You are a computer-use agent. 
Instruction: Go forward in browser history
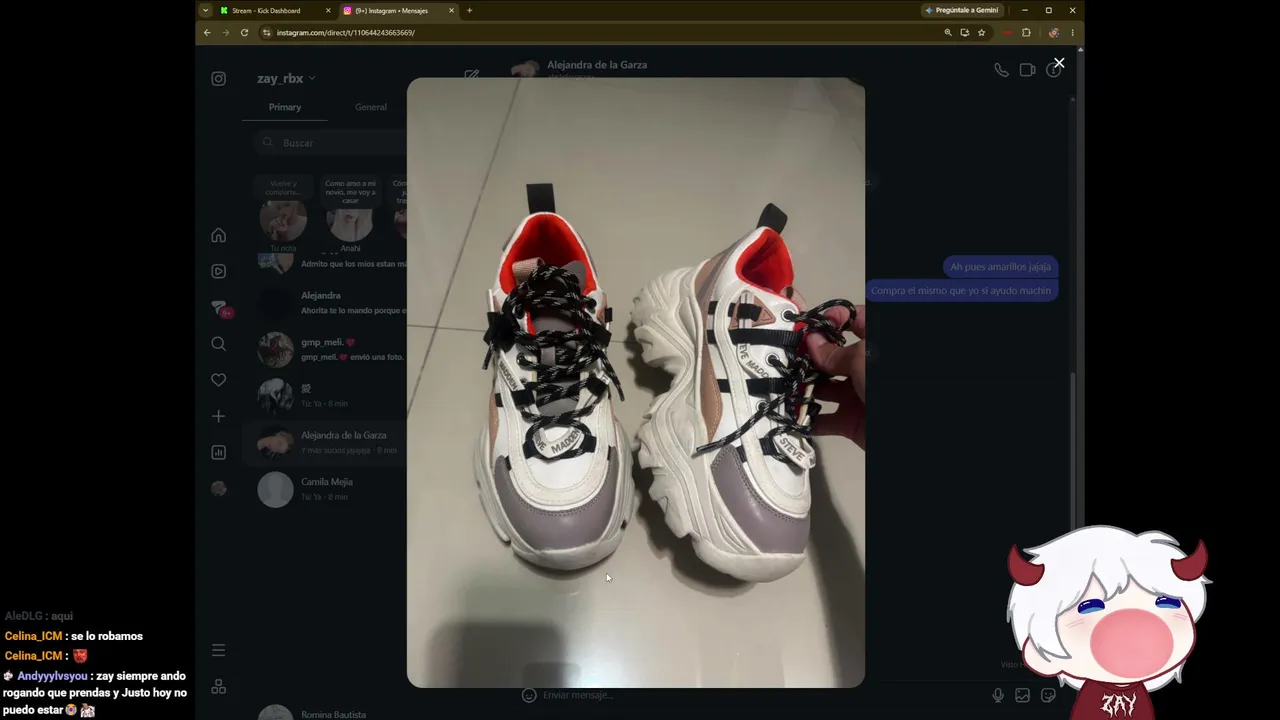[x=225, y=33]
